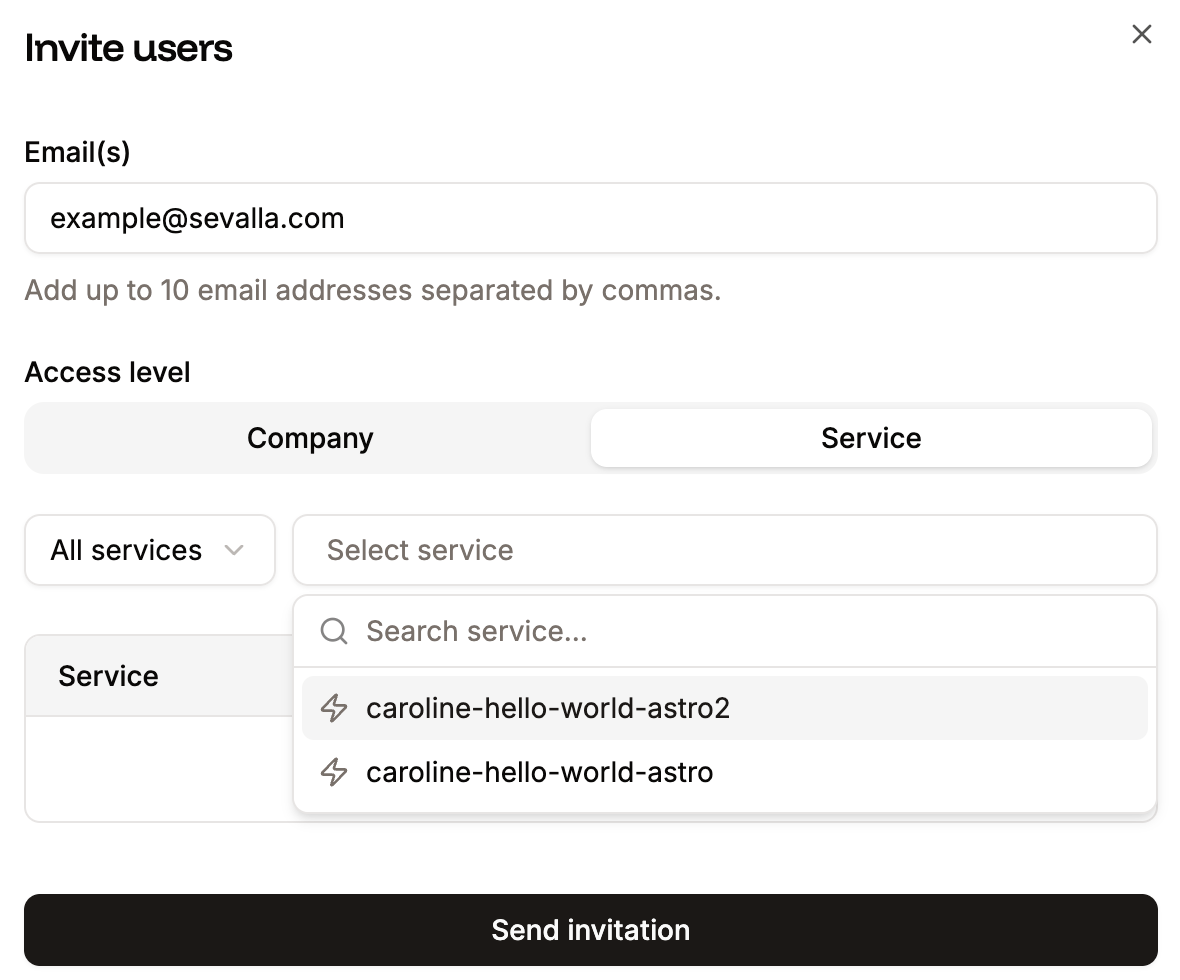
Task: Switch to the Company access level
Action: coord(309,438)
